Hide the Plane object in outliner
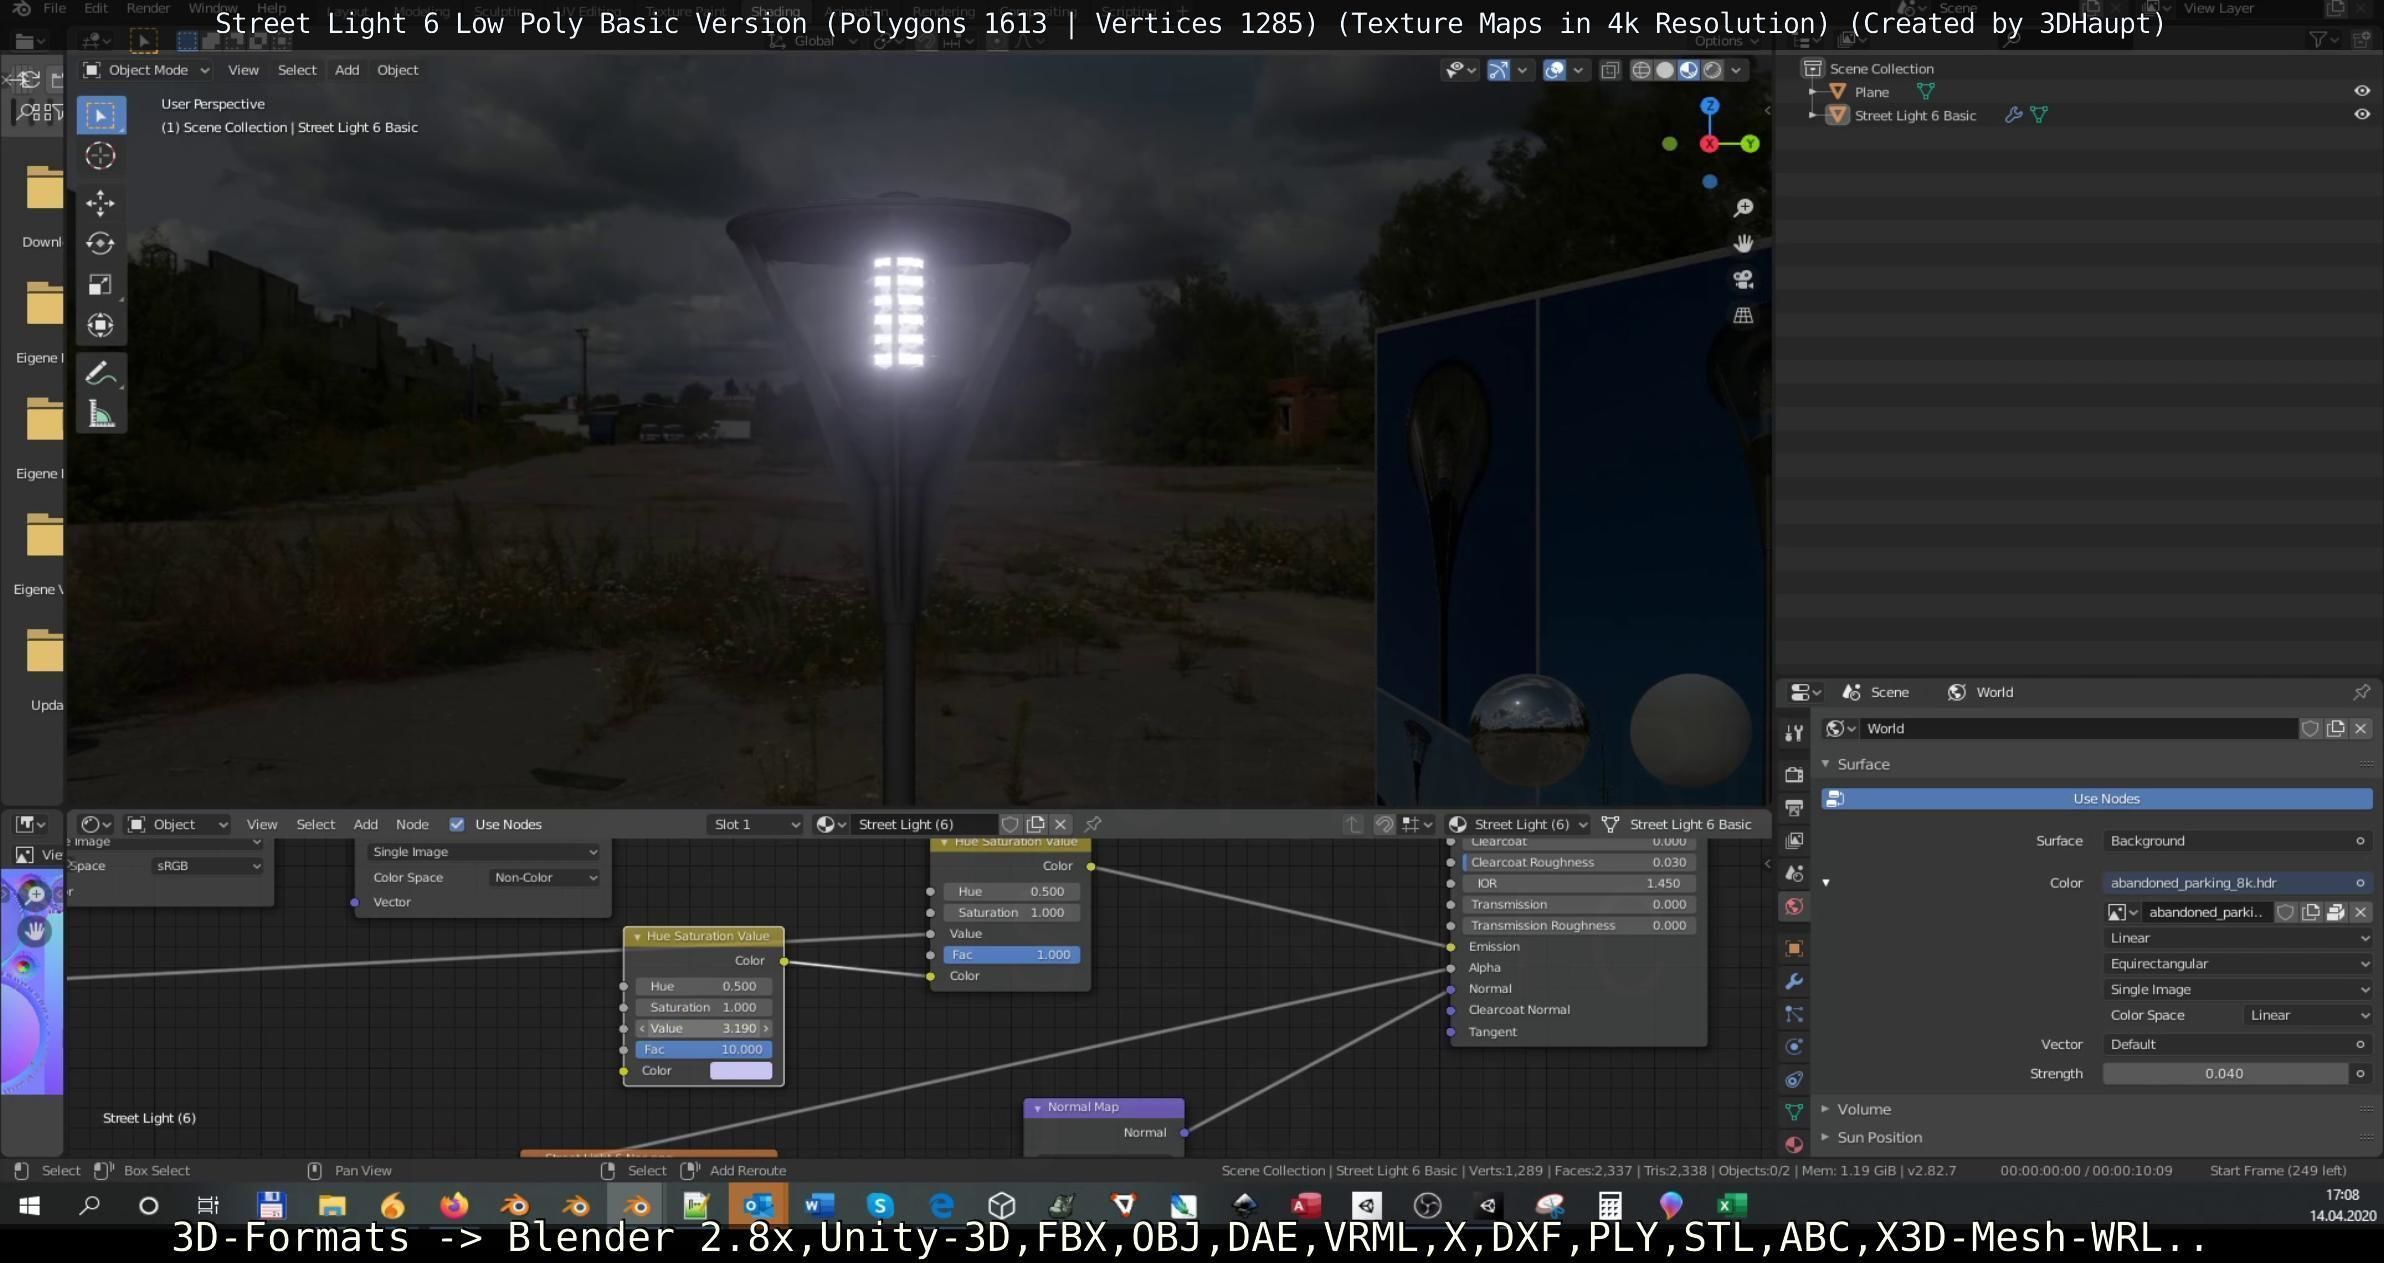The height and width of the screenshot is (1263, 2384). 2362,91
